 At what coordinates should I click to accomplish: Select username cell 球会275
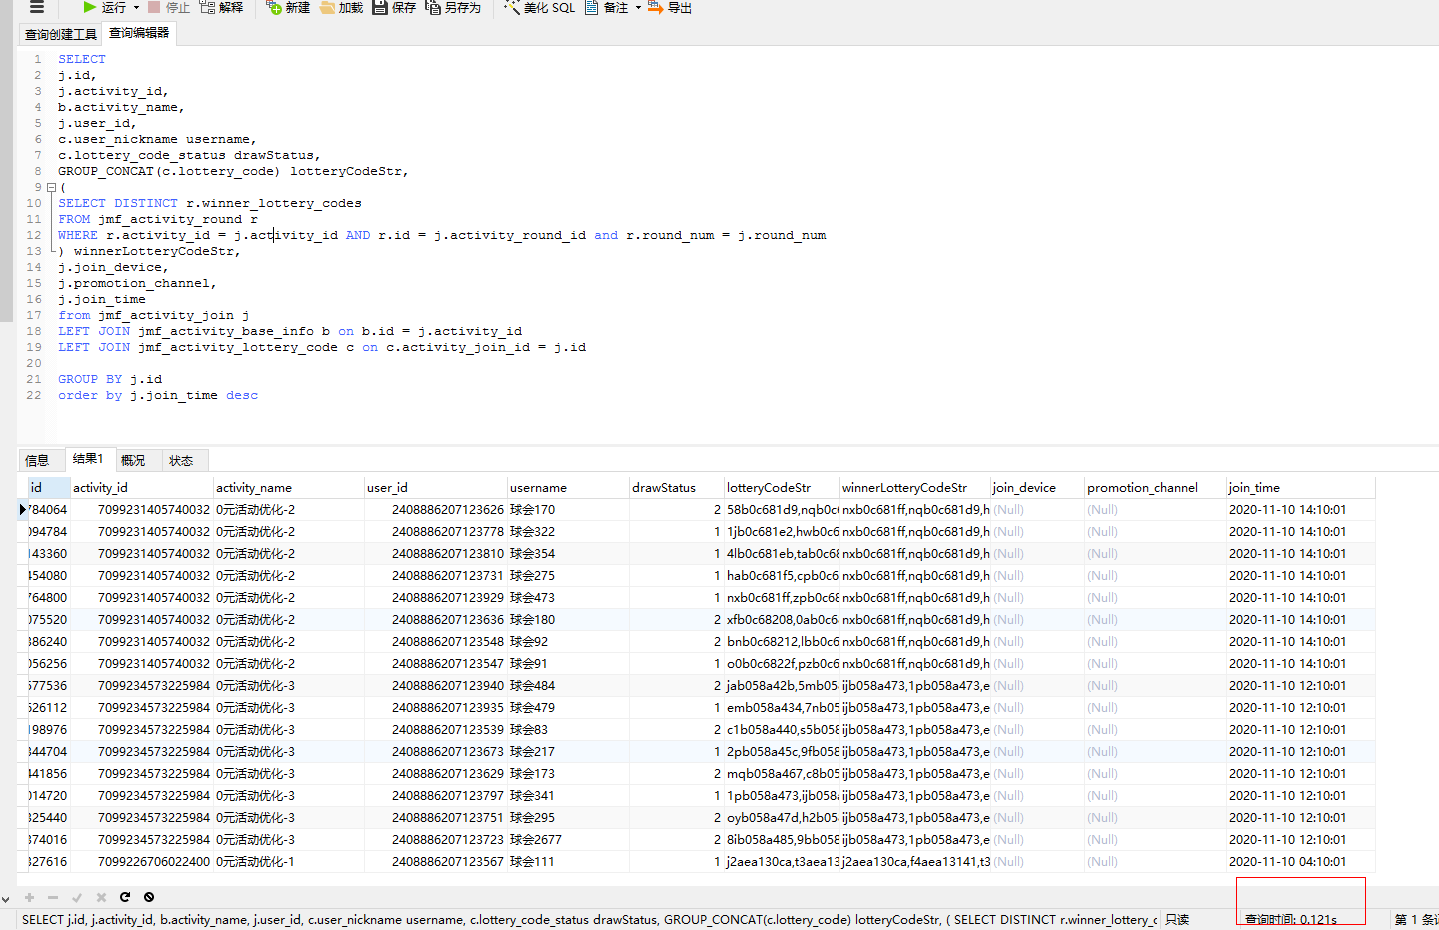tap(568, 576)
